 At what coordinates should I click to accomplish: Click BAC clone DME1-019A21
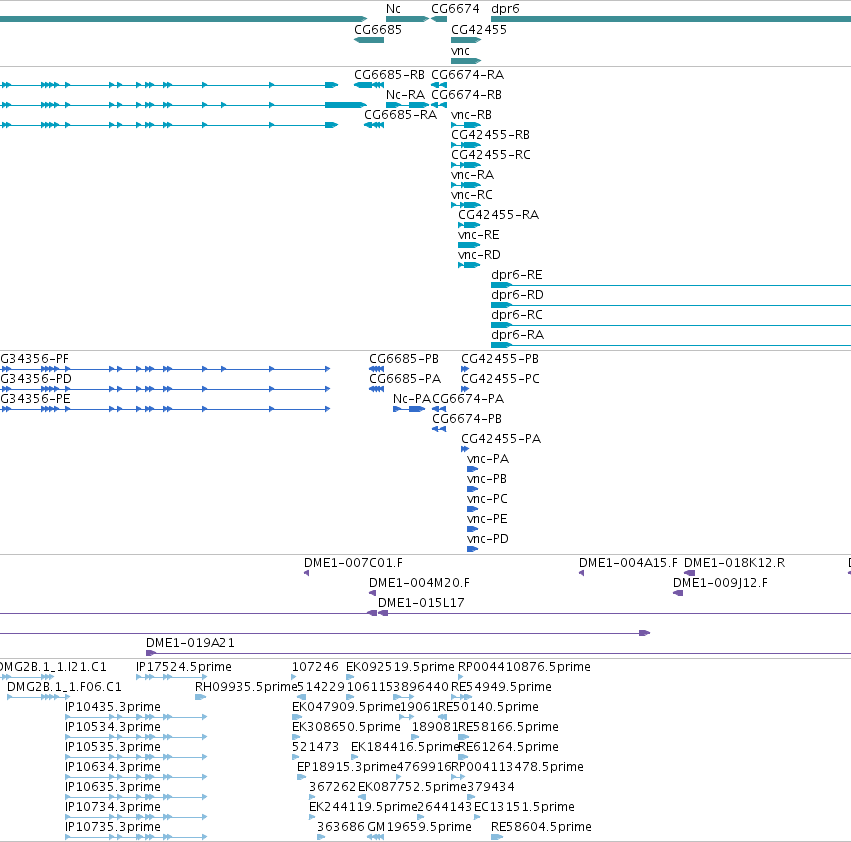190,643
